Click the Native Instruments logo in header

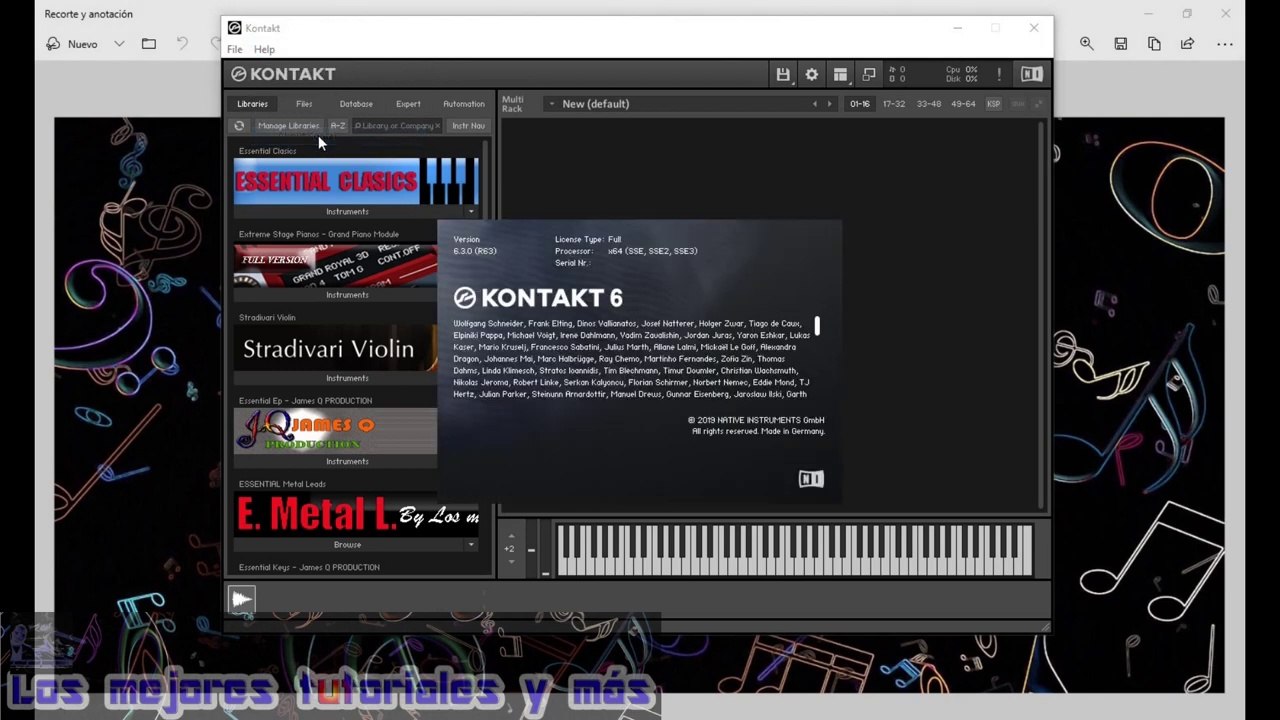point(1032,74)
